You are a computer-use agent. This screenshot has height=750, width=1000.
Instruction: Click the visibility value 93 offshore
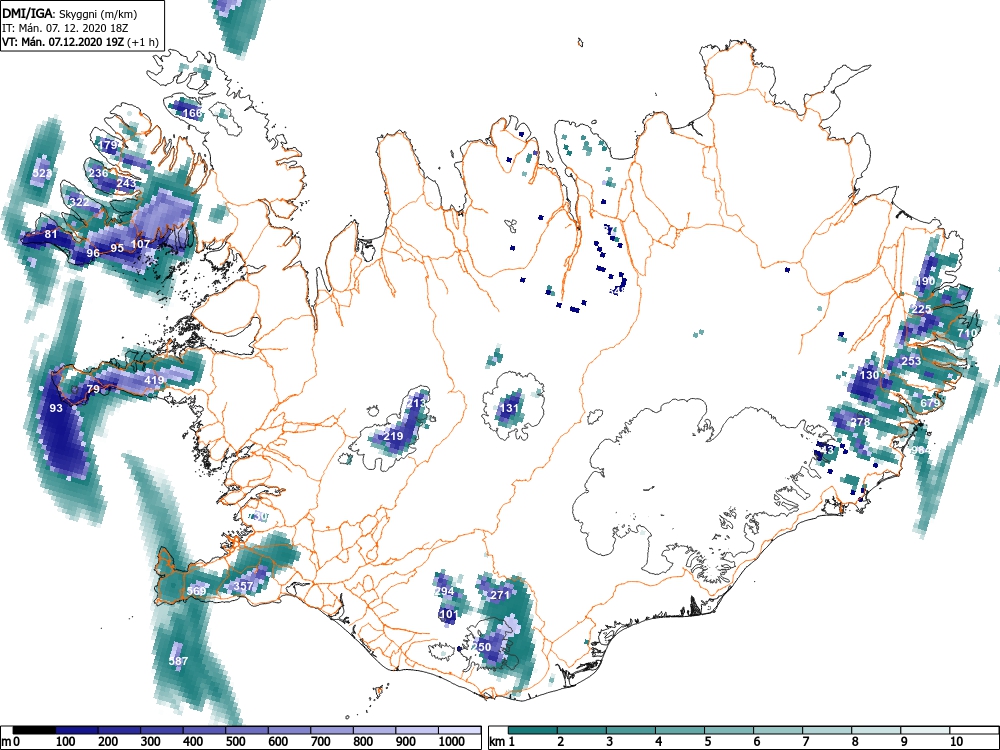(x=56, y=408)
